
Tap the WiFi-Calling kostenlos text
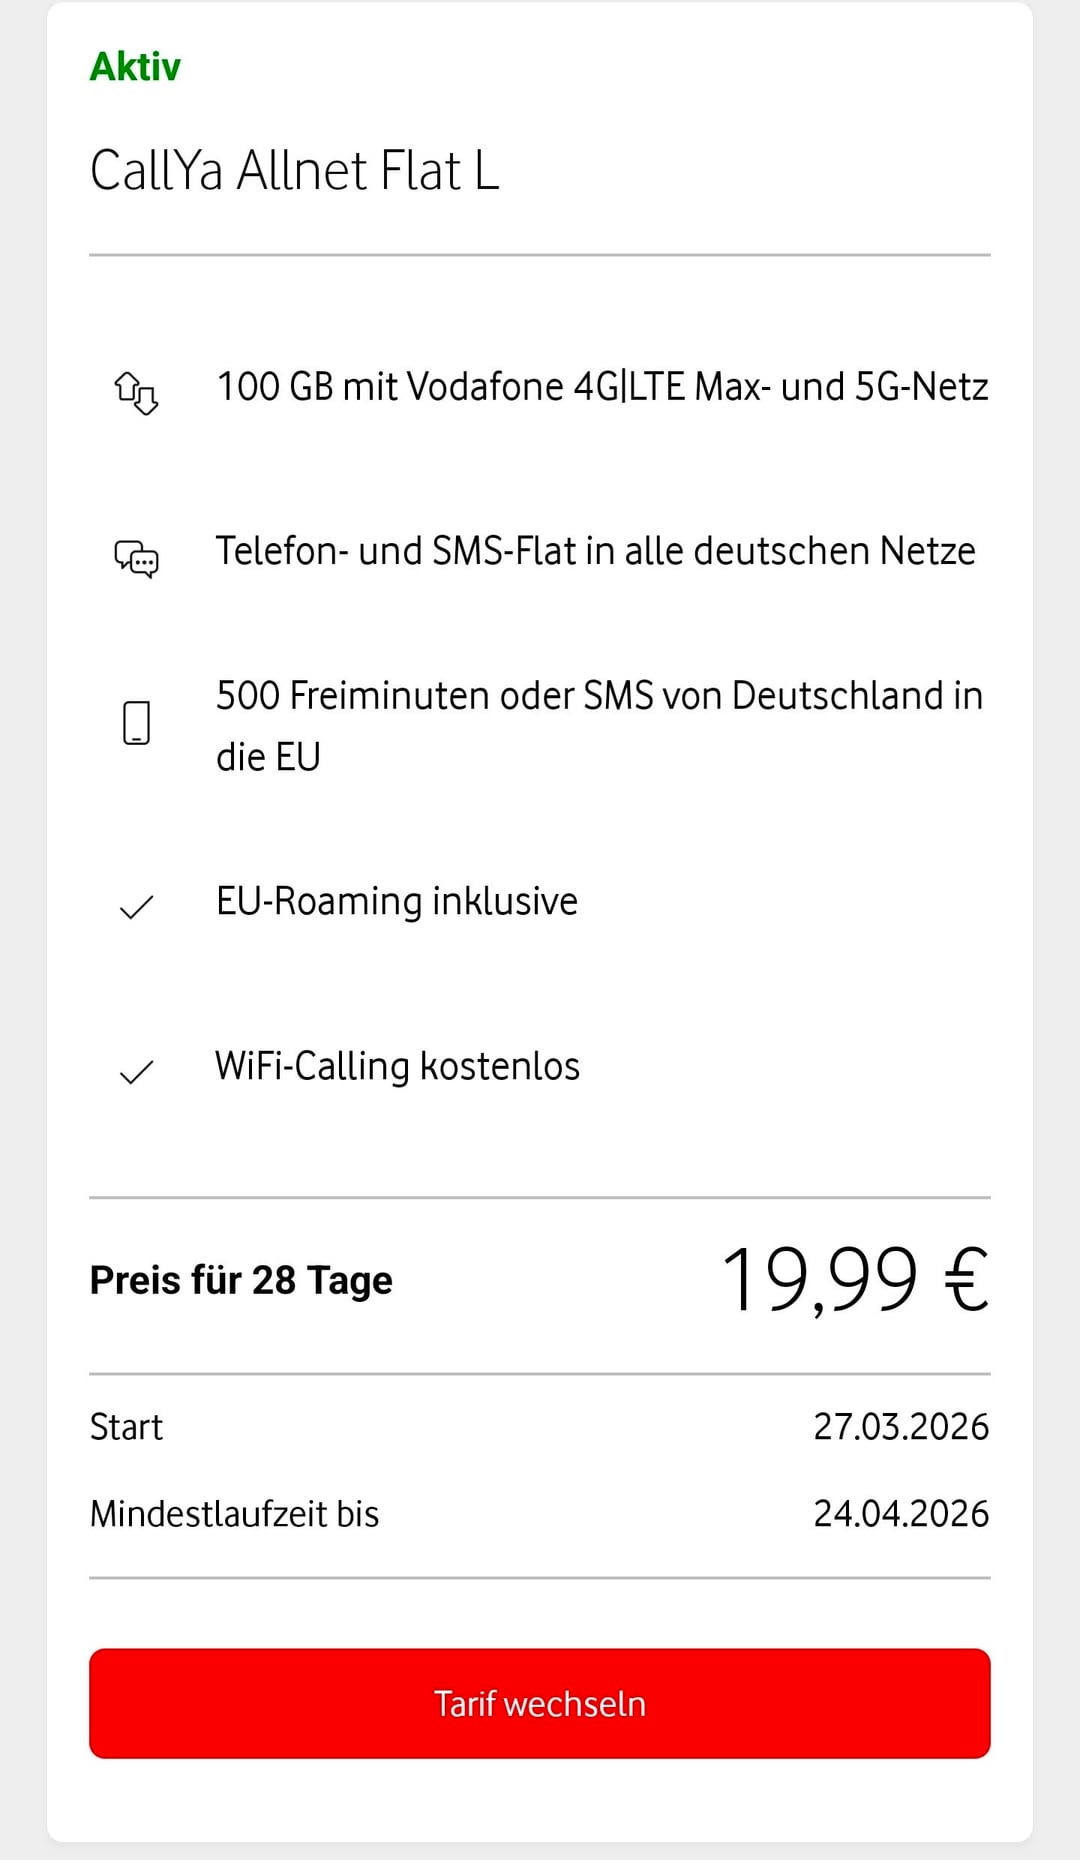click(x=397, y=1066)
